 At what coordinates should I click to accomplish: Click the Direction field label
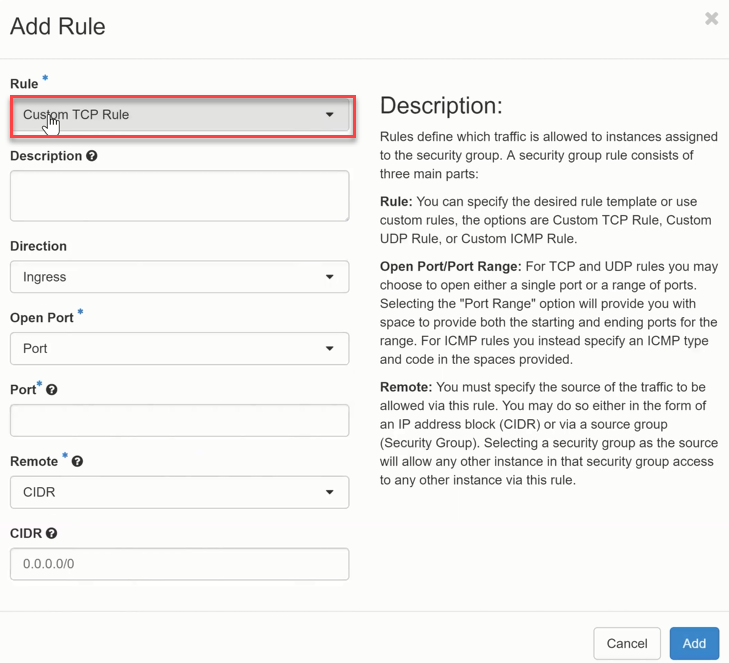(38, 246)
